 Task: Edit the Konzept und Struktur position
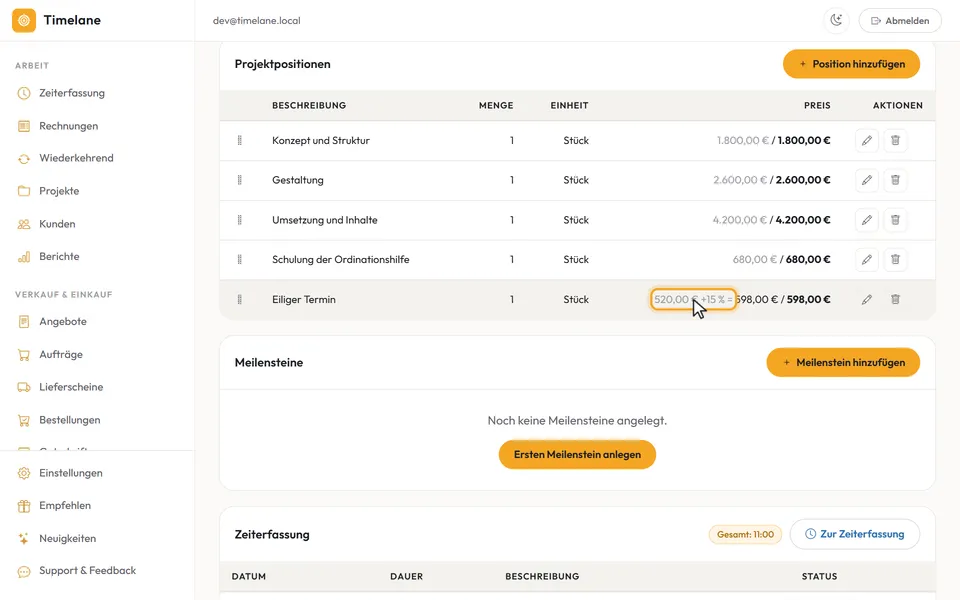tap(866, 141)
